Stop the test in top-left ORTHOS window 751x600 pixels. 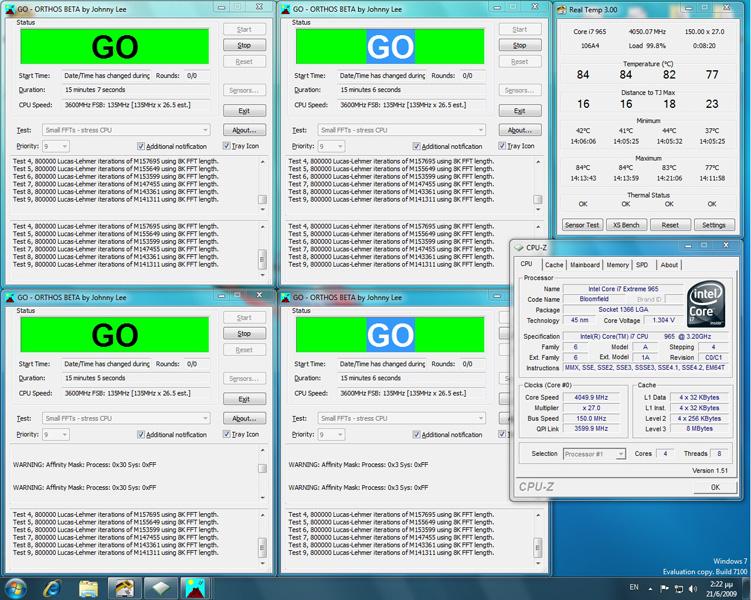click(244, 45)
